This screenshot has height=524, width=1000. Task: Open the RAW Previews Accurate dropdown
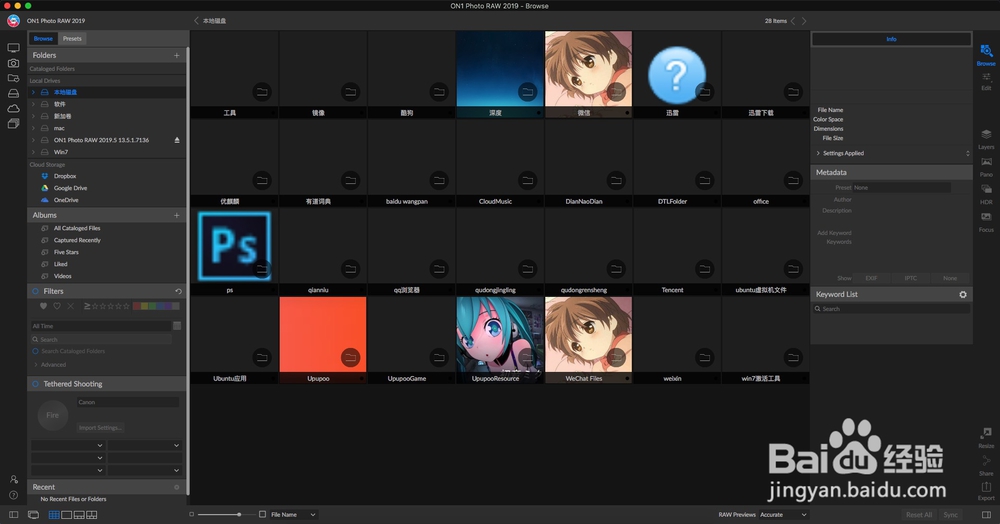point(783,514)
